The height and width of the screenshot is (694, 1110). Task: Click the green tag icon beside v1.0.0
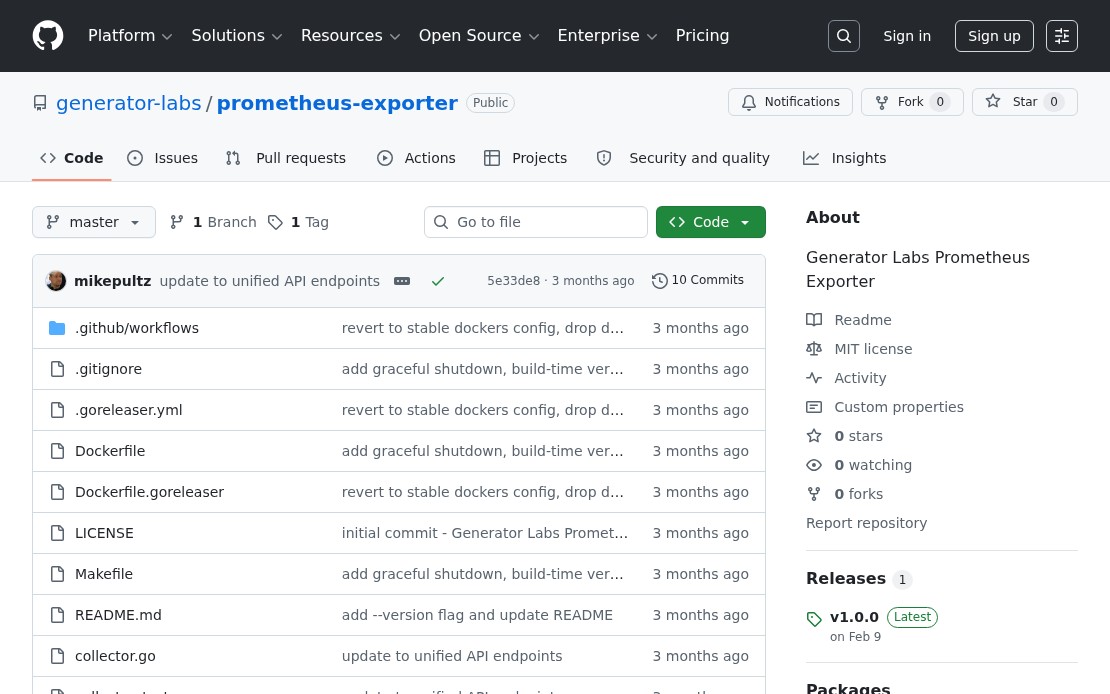(x=814, y=619)
